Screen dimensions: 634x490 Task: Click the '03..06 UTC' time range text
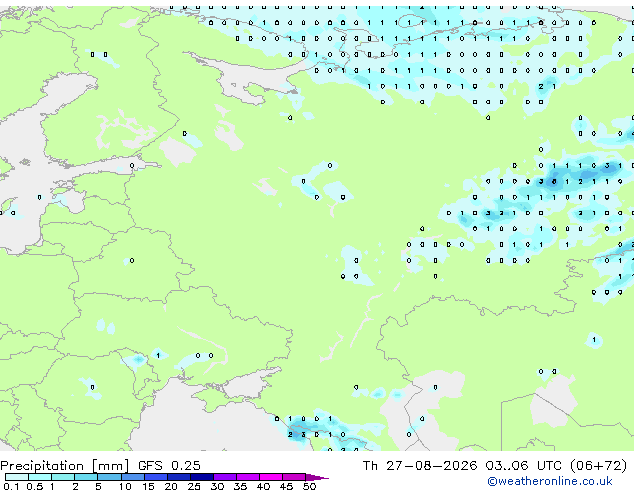pyautogui.click(x=523, y=466)
